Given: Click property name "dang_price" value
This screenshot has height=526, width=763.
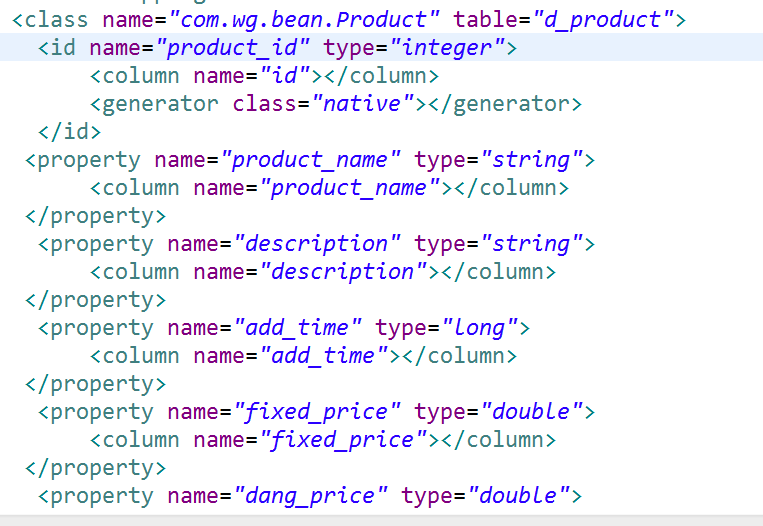Looking at the screenshot, I should pos(310,496).
